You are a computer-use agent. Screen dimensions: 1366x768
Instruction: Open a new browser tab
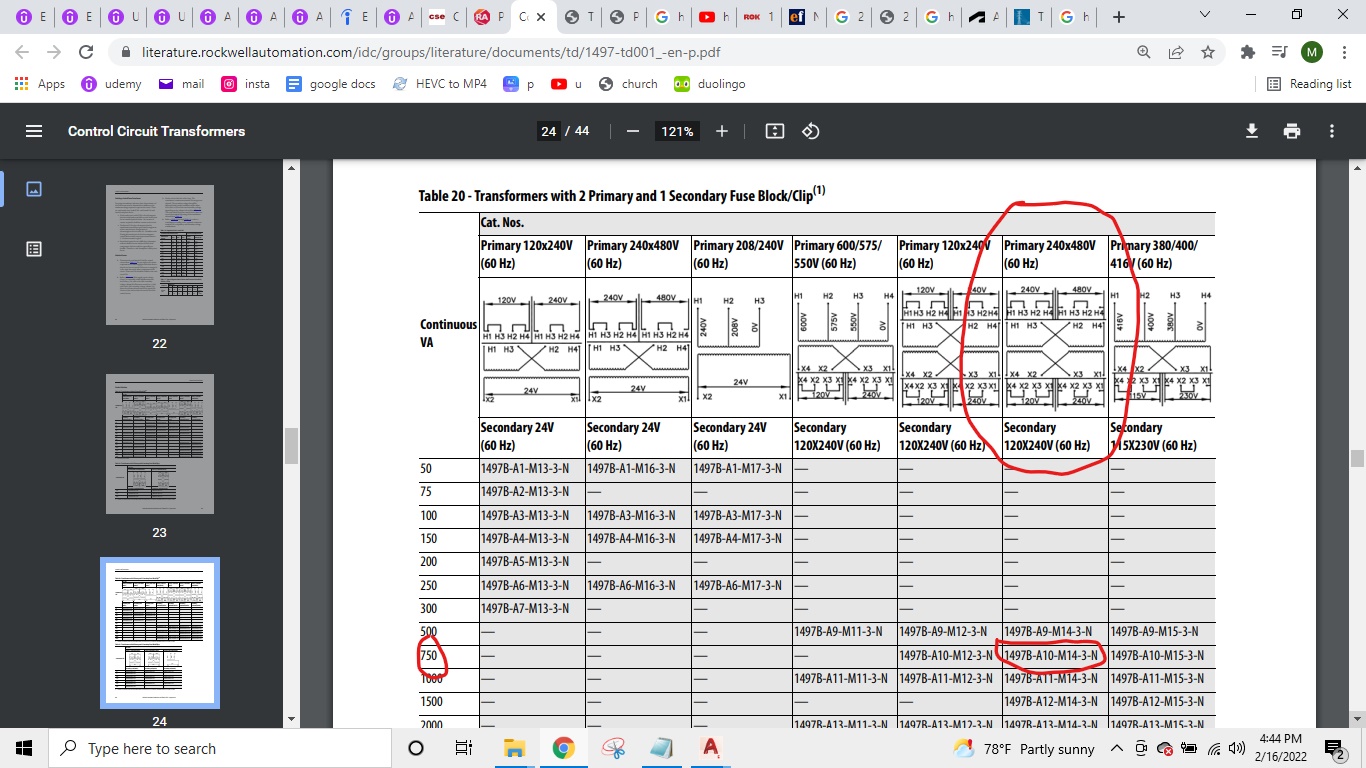[x=1118, y=17]
